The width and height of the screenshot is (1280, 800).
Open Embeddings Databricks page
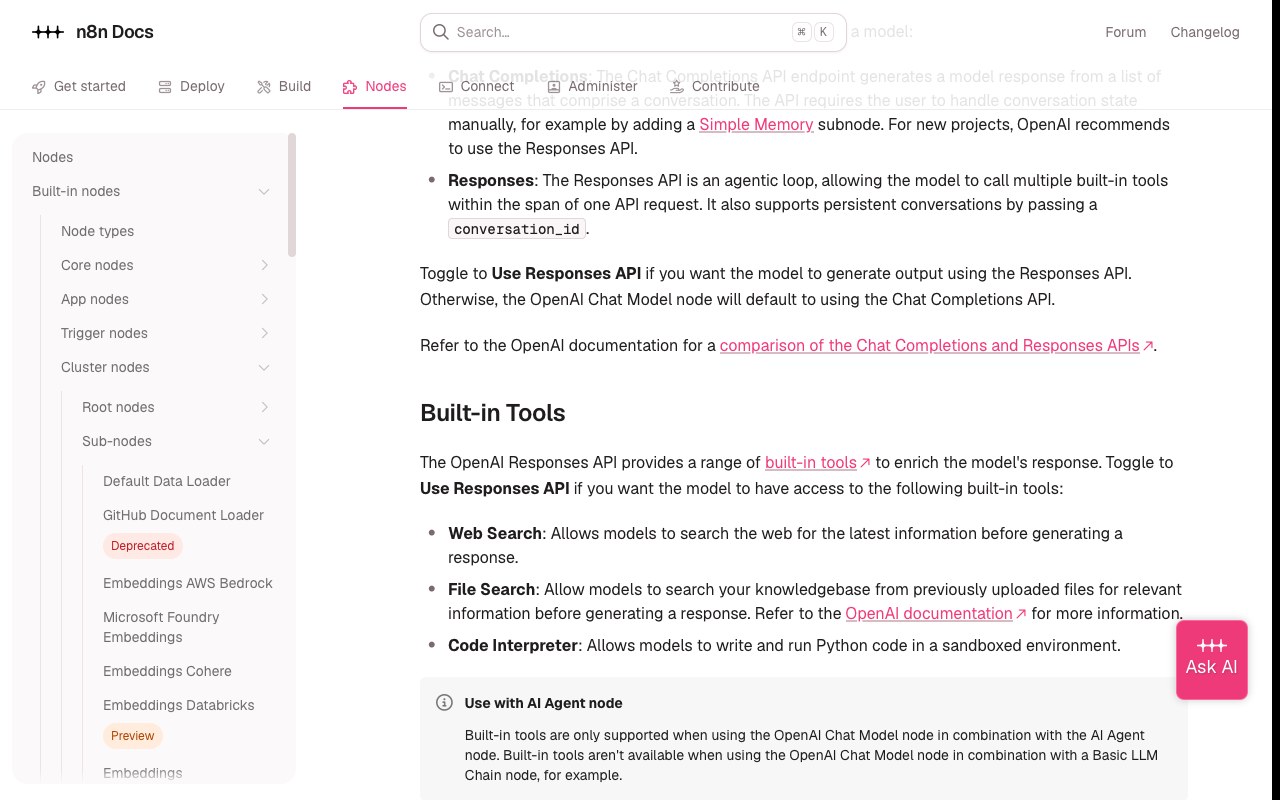[179, 705]
